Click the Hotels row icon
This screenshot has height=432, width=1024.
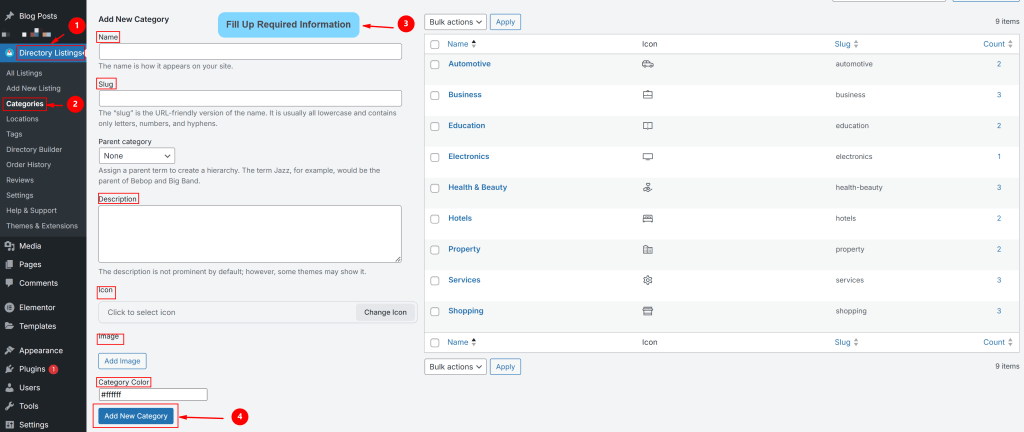[x=648, y=219]
